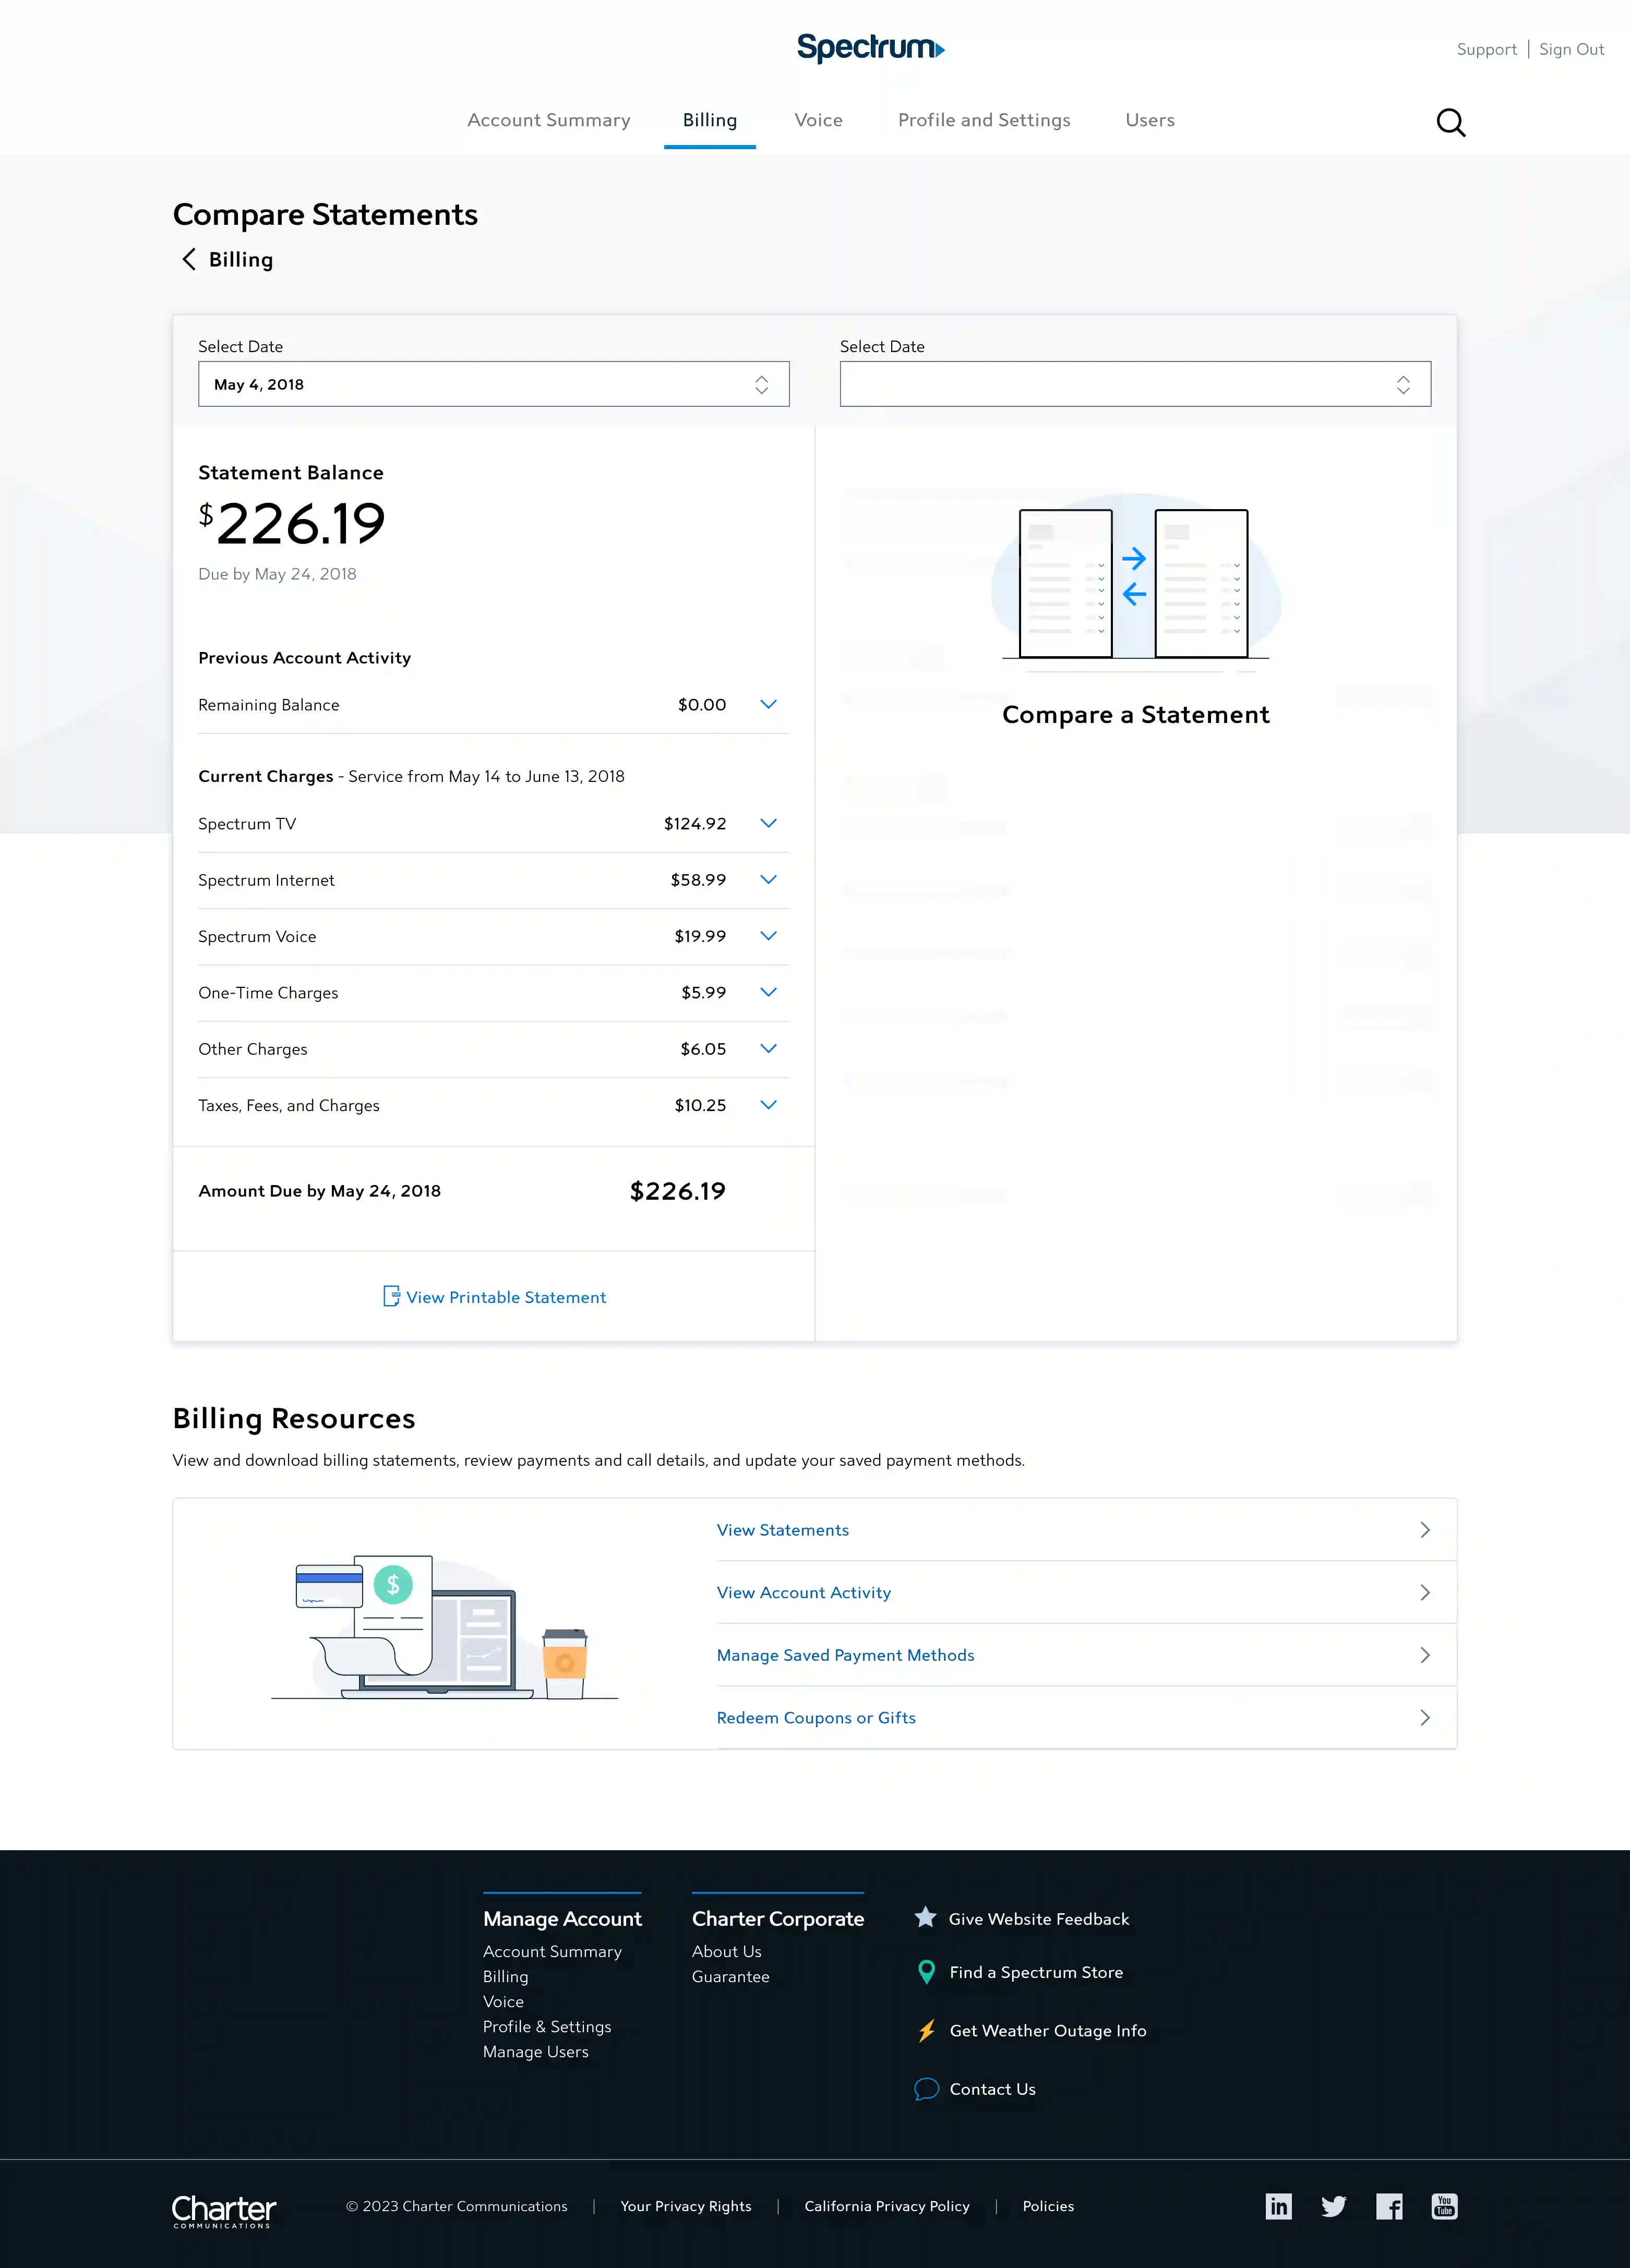The image size is (1630, 2268).
Task: Click Give Website Feedback text
Action: coord(1039,1919)
